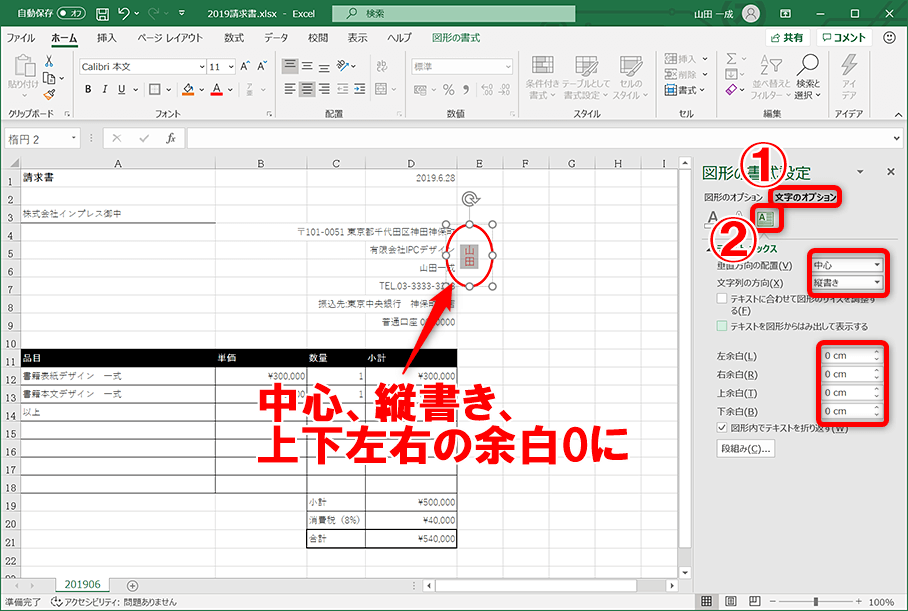Open the 挿入 ribbon tab
This screenshot has height=611, width=908.
pyautogui.click(x=107, y=38)
